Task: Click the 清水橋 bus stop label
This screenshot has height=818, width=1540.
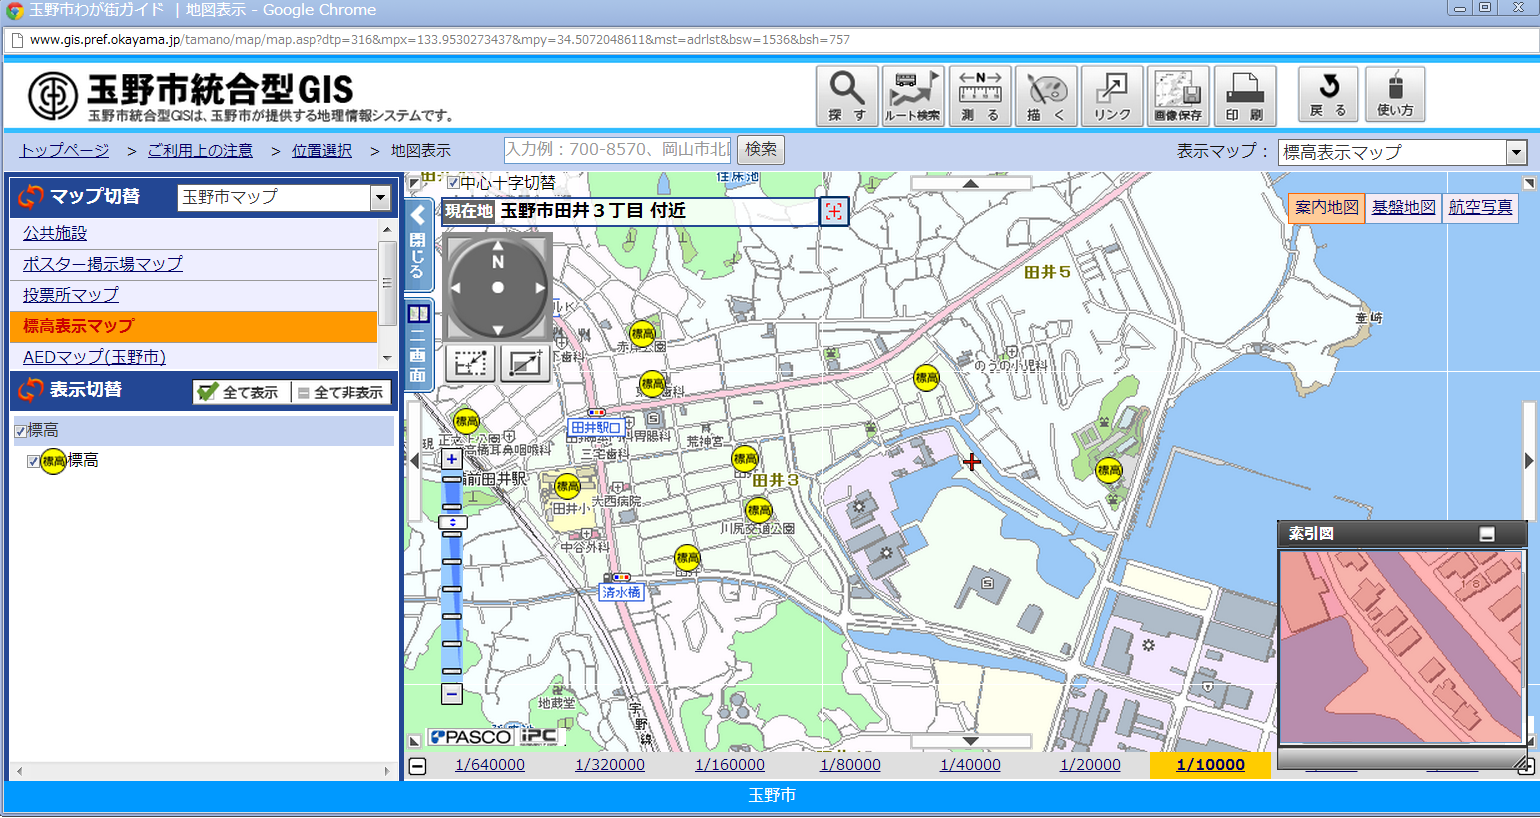Action: coord(621,592)
